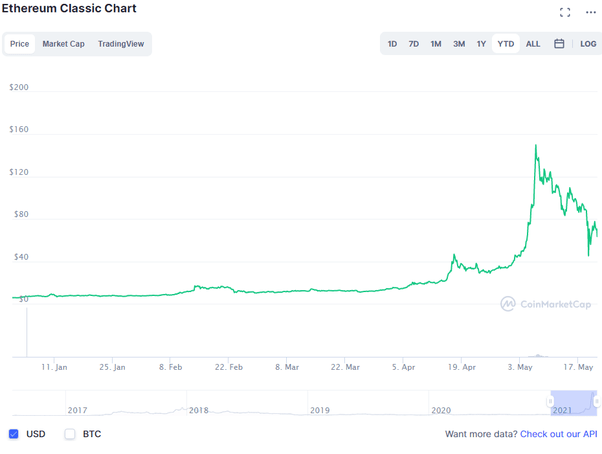Toggle the LOG scale button
The width and height of the screenshot is (602, 454).
588,44
